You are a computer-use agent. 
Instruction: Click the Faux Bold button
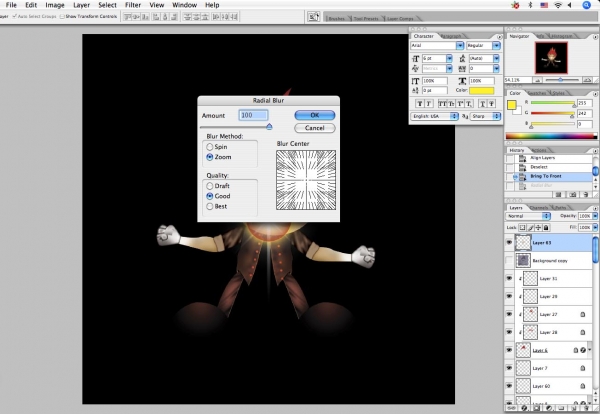[x=420, y=104]
